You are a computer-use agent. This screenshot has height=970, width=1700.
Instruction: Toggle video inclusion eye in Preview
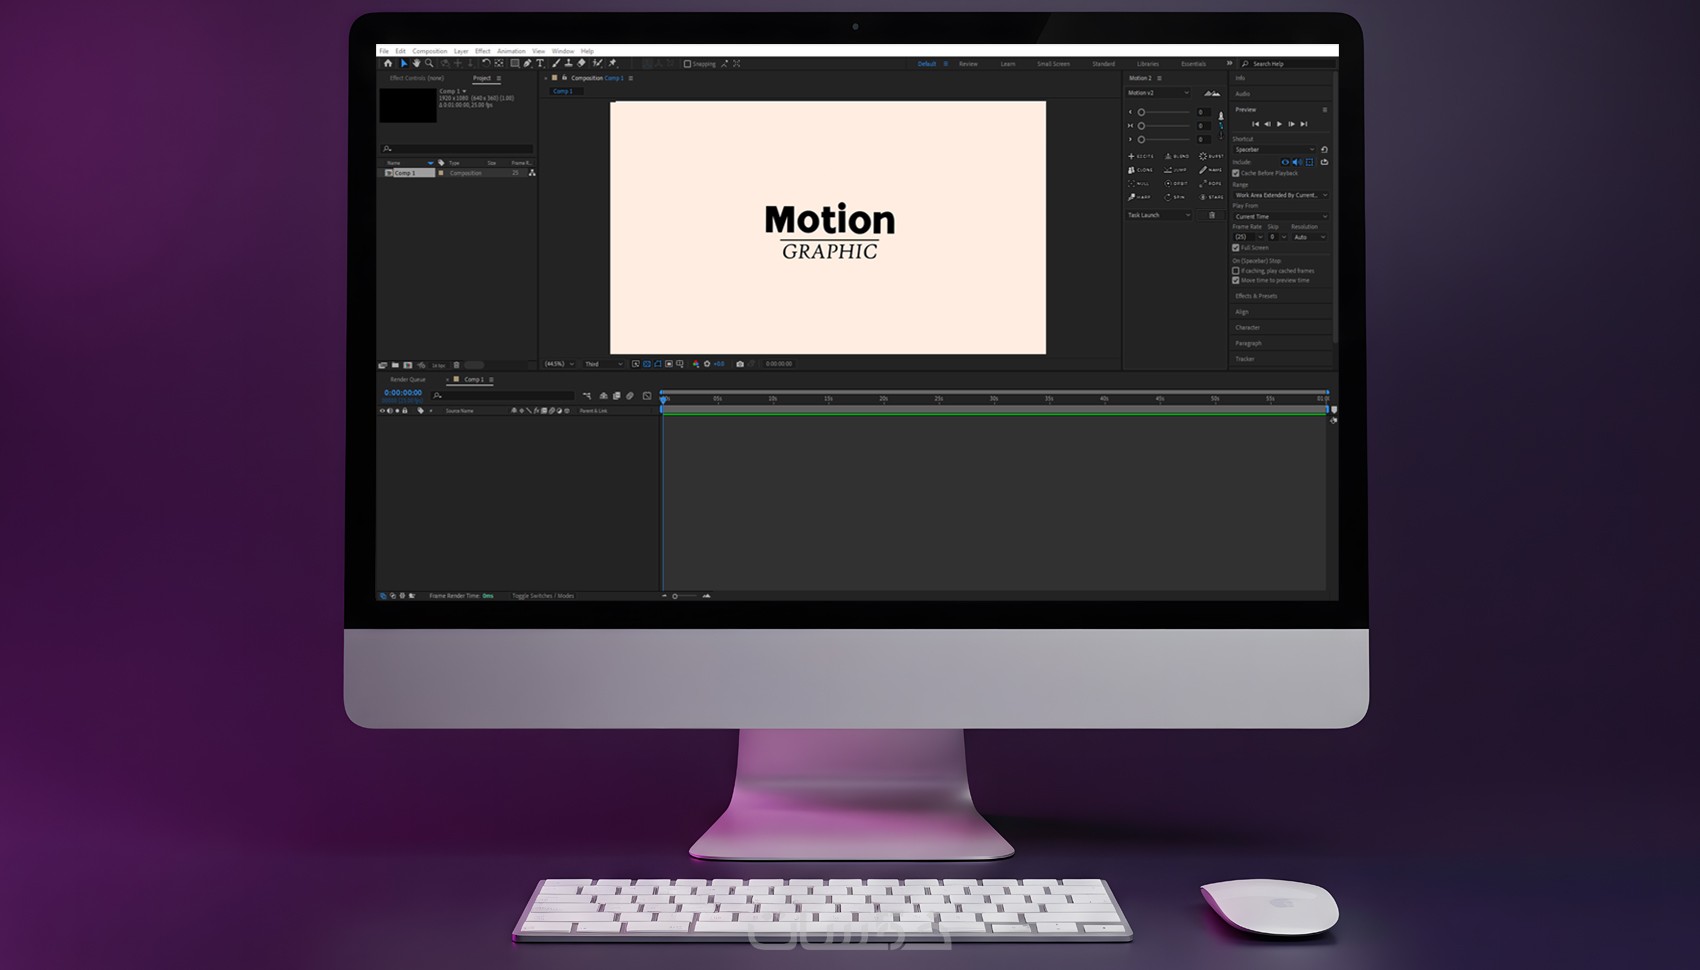[1285, 162]
